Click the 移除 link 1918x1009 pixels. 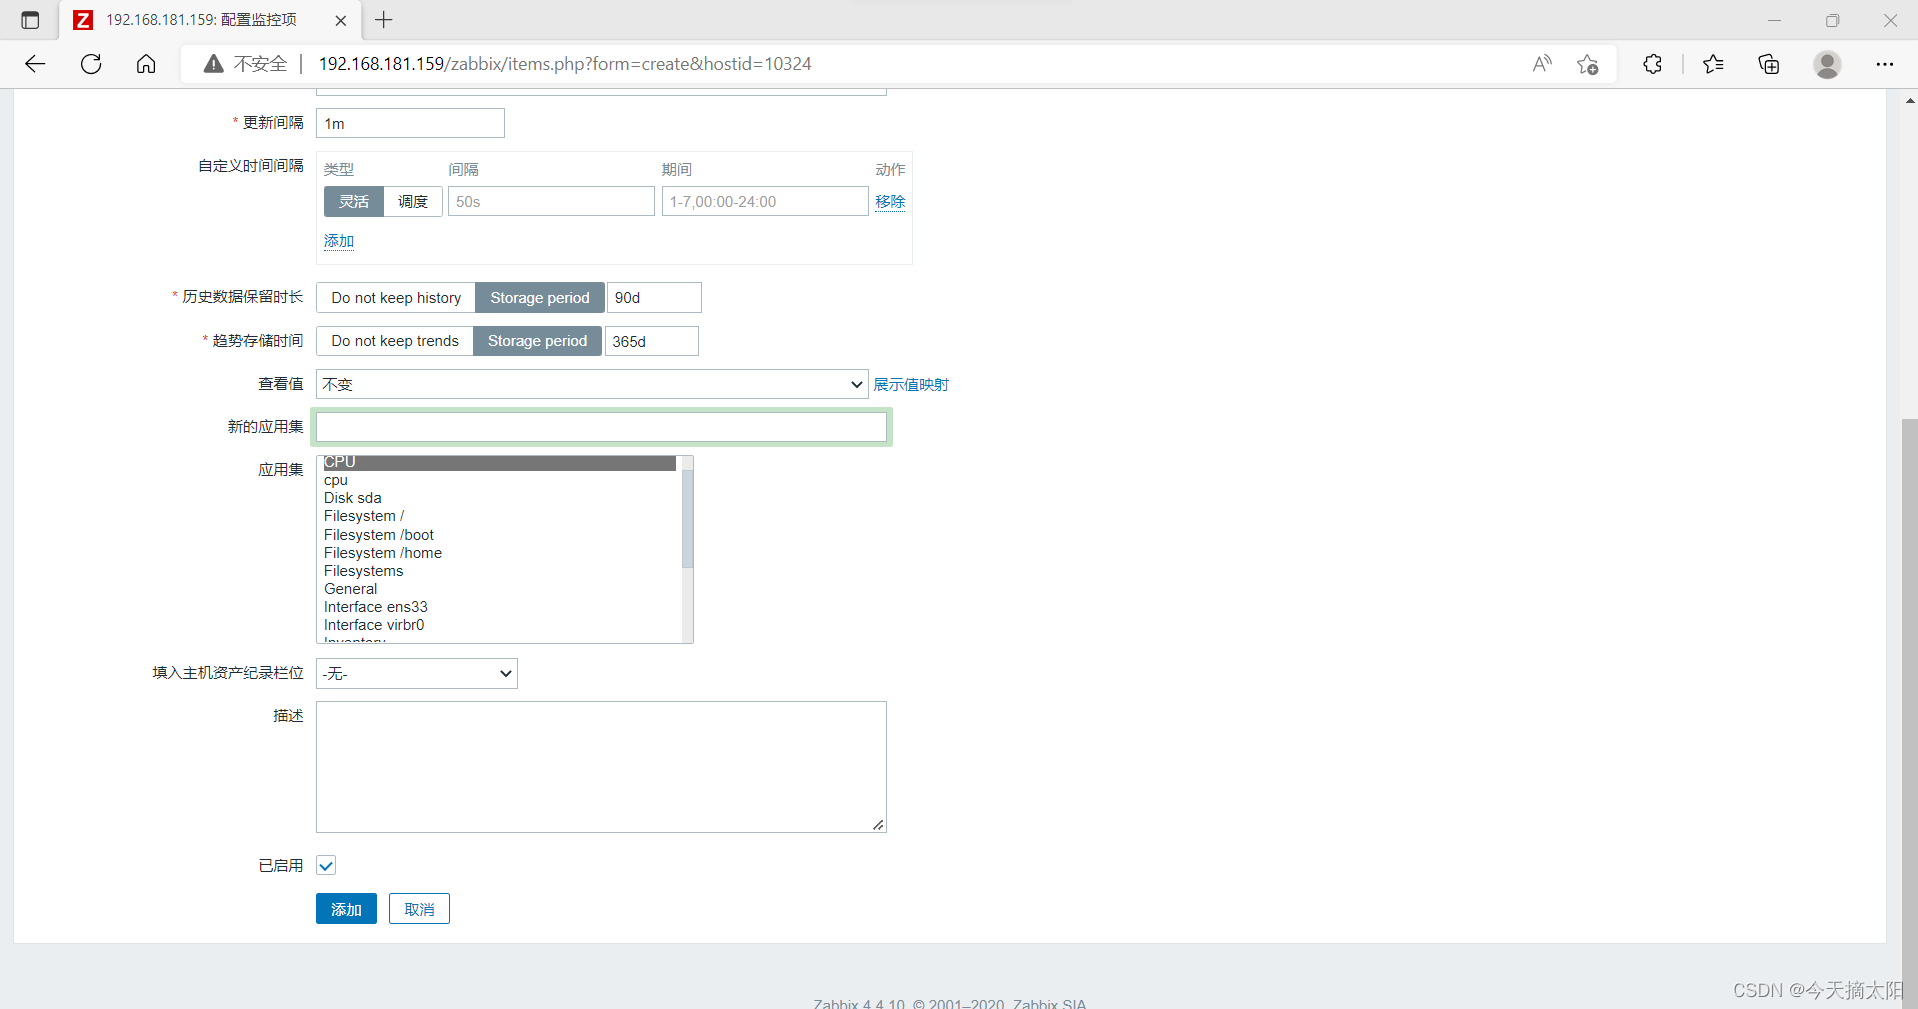[x=890, y=201]
